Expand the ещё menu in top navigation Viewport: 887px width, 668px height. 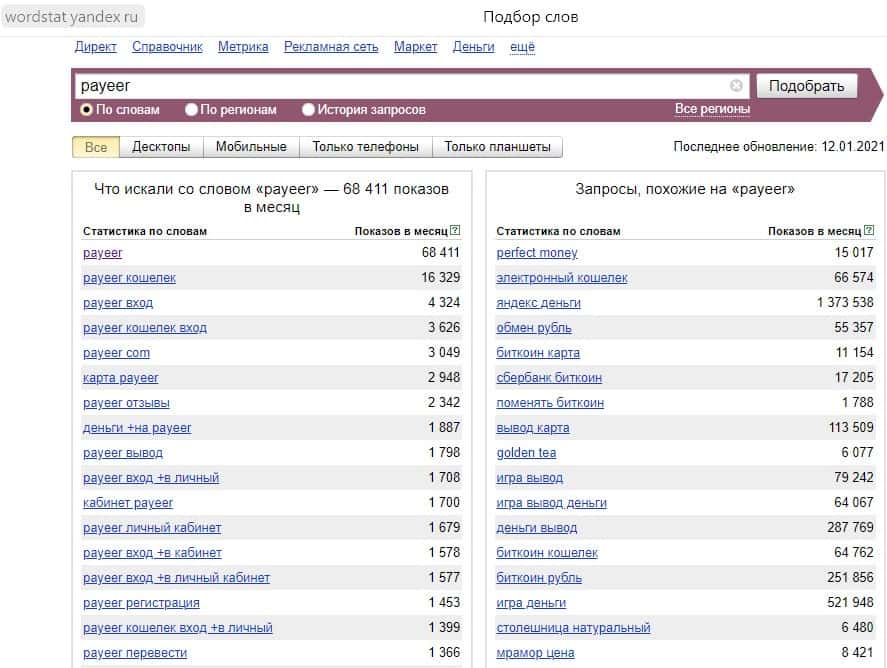point(522,47)
